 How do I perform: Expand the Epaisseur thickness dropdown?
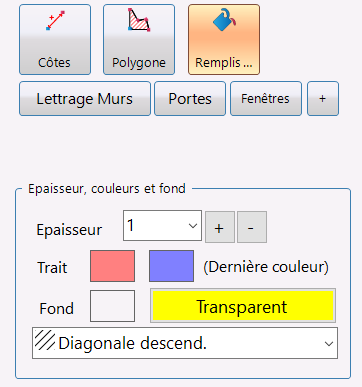tap(162, 225)
